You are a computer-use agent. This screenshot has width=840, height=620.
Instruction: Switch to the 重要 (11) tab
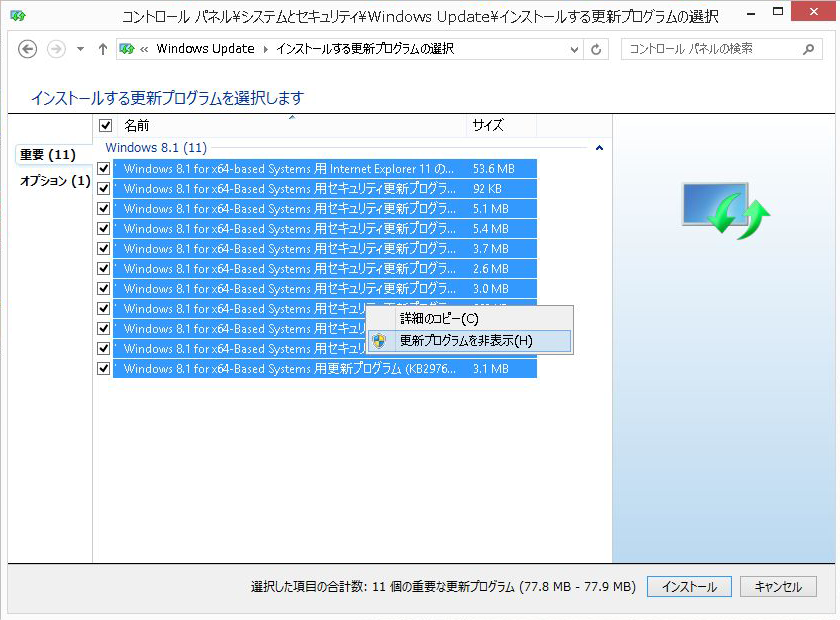pyautogui.click(x=48, y=155)
